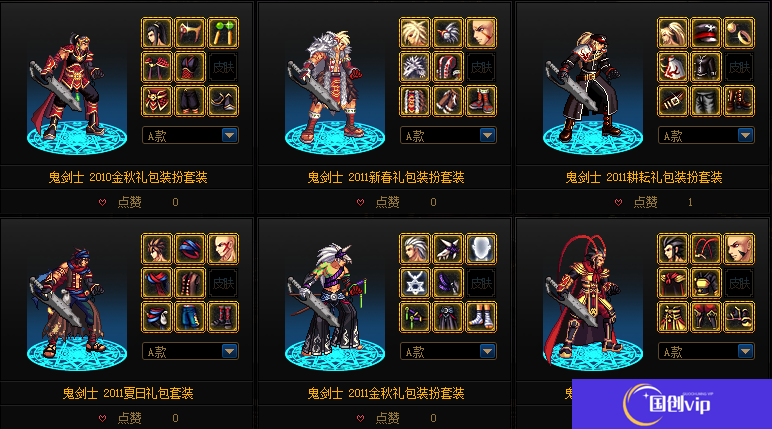Click the 2011耕耘 character preview image
This screenshot has width=772, height=429.
[592, 91]
